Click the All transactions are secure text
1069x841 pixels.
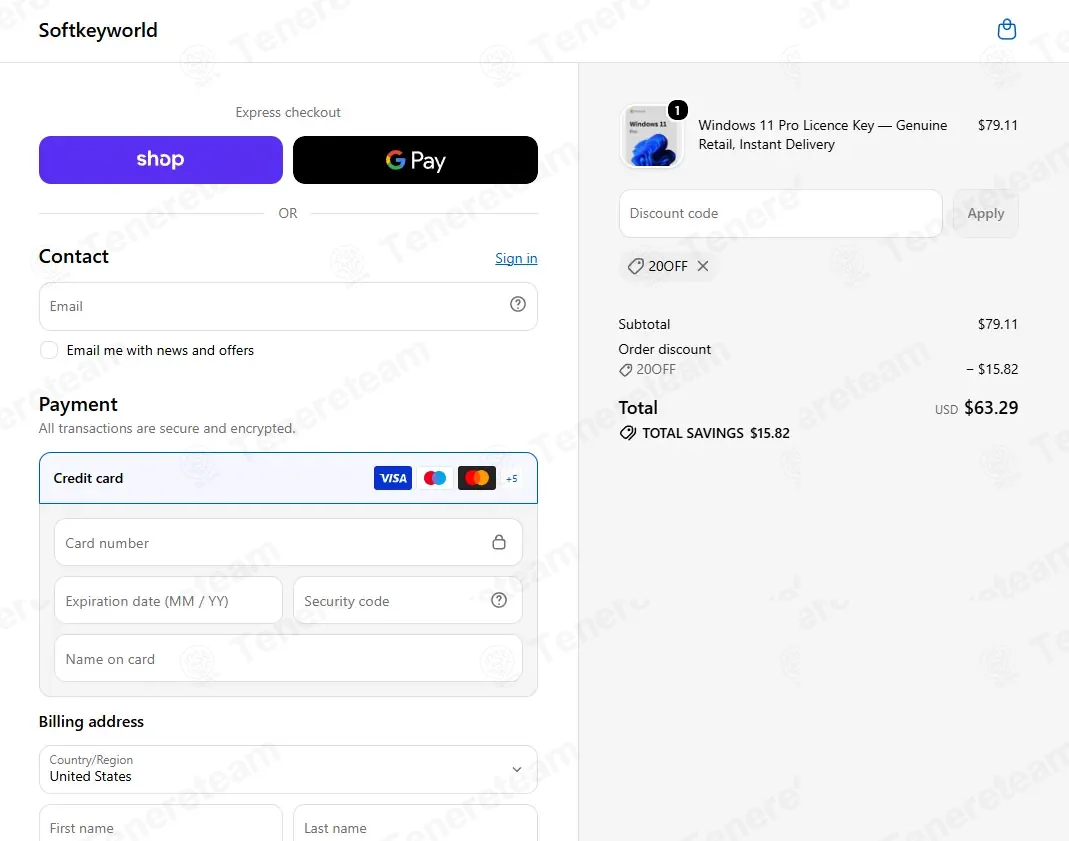tap(167, 429)
